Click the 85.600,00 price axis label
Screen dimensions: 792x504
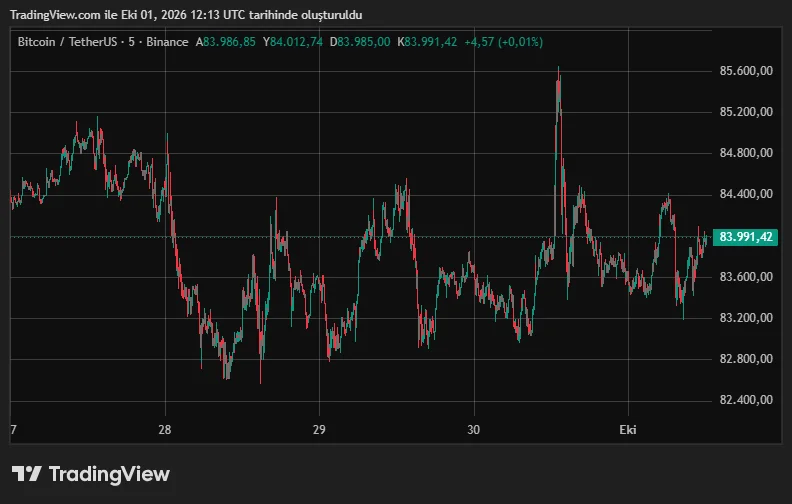click(x=746, y=71)
